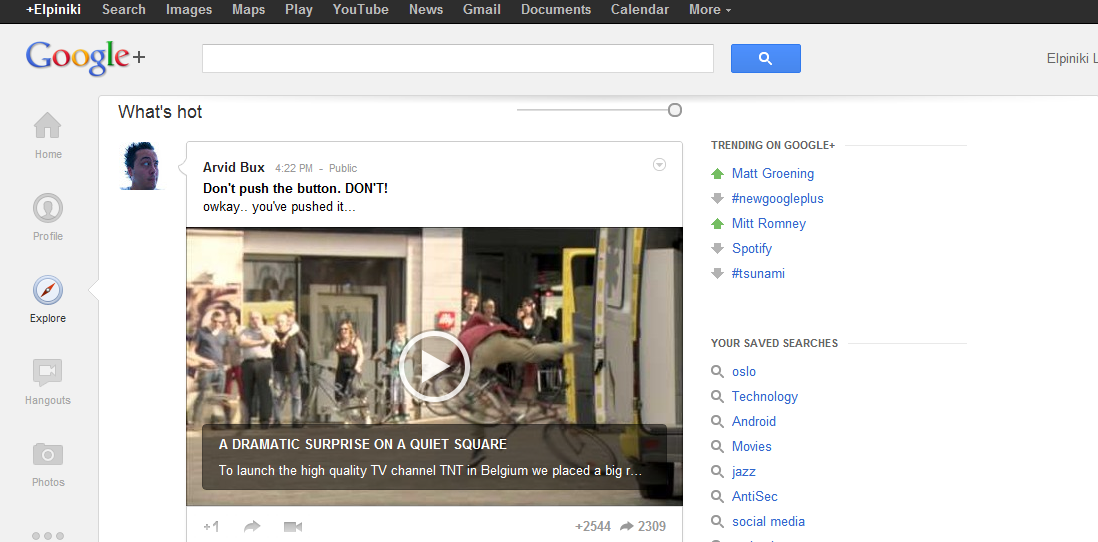Expand the More menu in top bar

(x=710, y=10)
